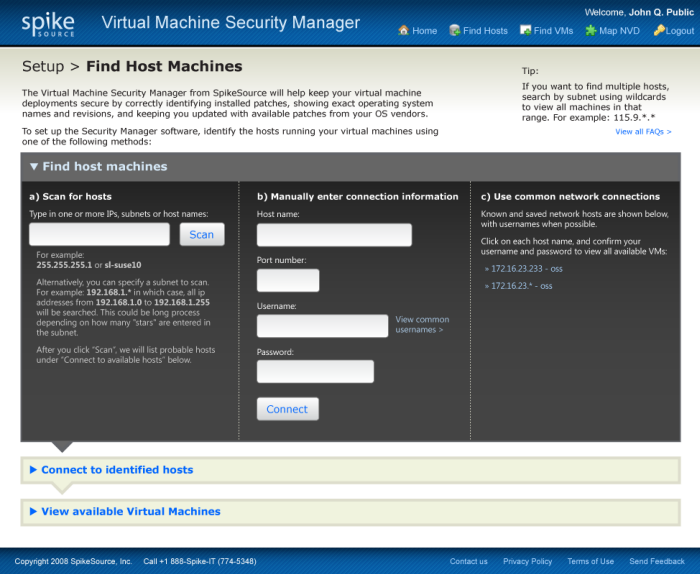The height and width of the screenshot is (574, 700).
Task: Click example text 255.255.255.1
Action: 64,265
